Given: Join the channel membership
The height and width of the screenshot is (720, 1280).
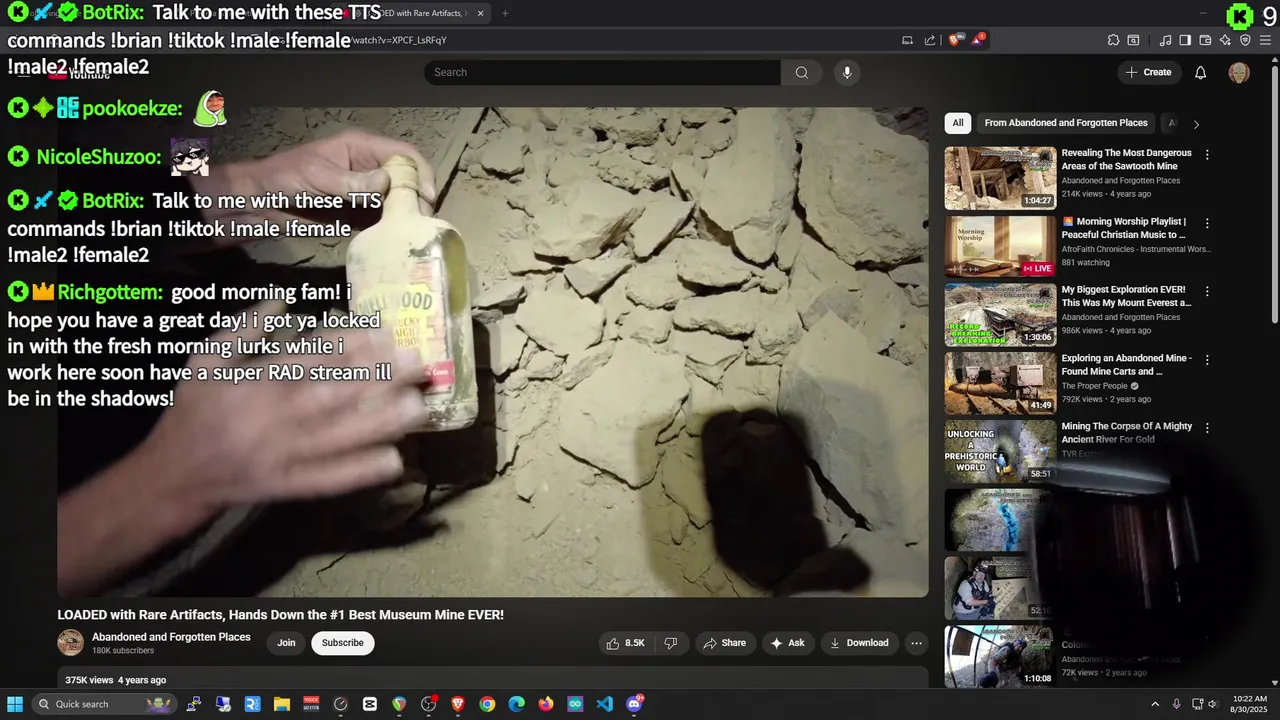Looking at the screenshot, I should coord(286,643).
